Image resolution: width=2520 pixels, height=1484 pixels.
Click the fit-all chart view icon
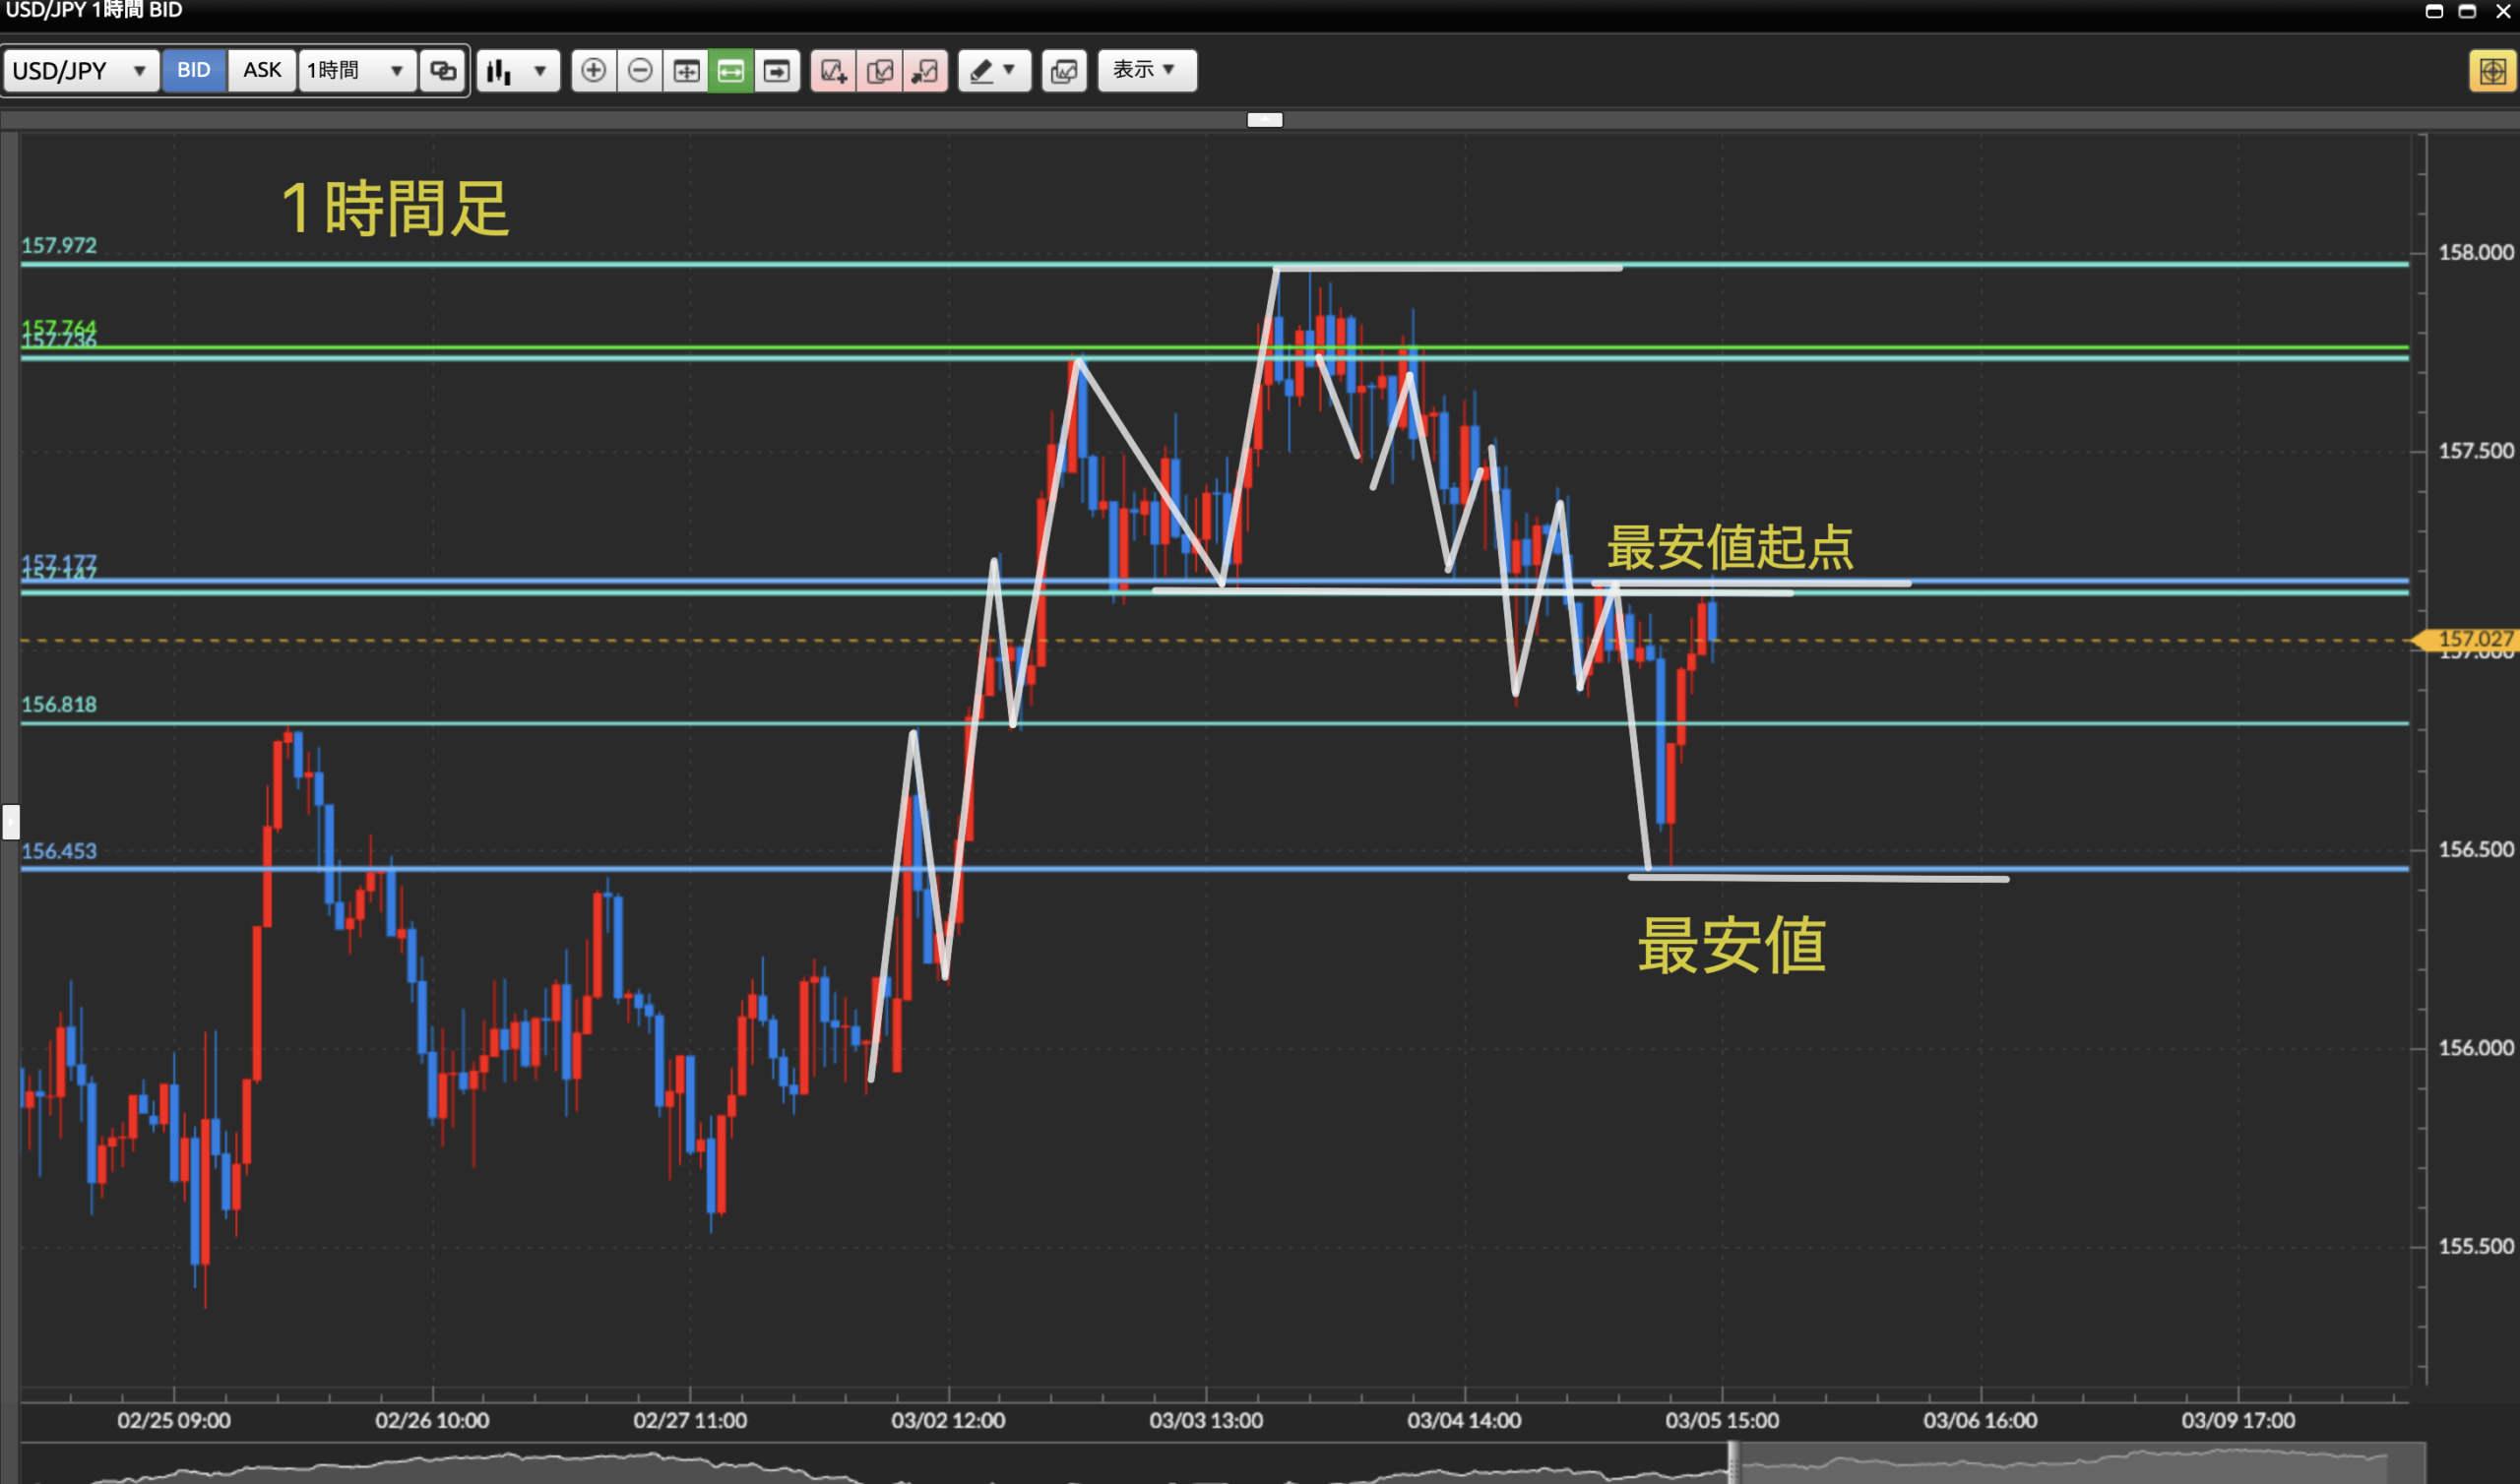tap(686, 71)
